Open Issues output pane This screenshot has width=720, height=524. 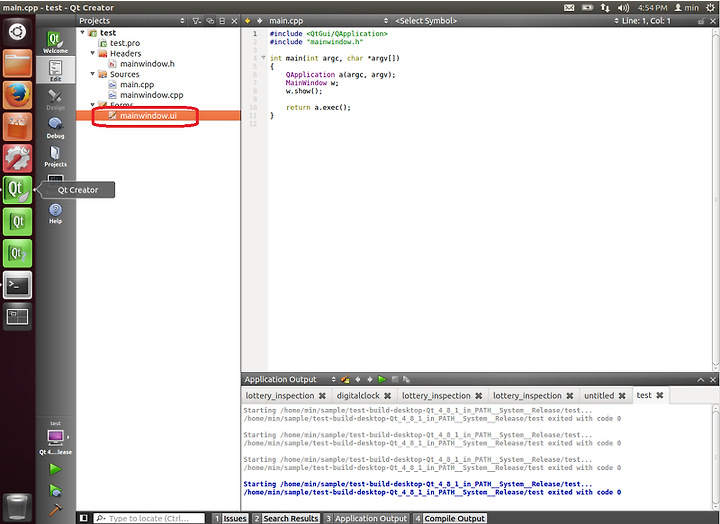tap(231, 518)
